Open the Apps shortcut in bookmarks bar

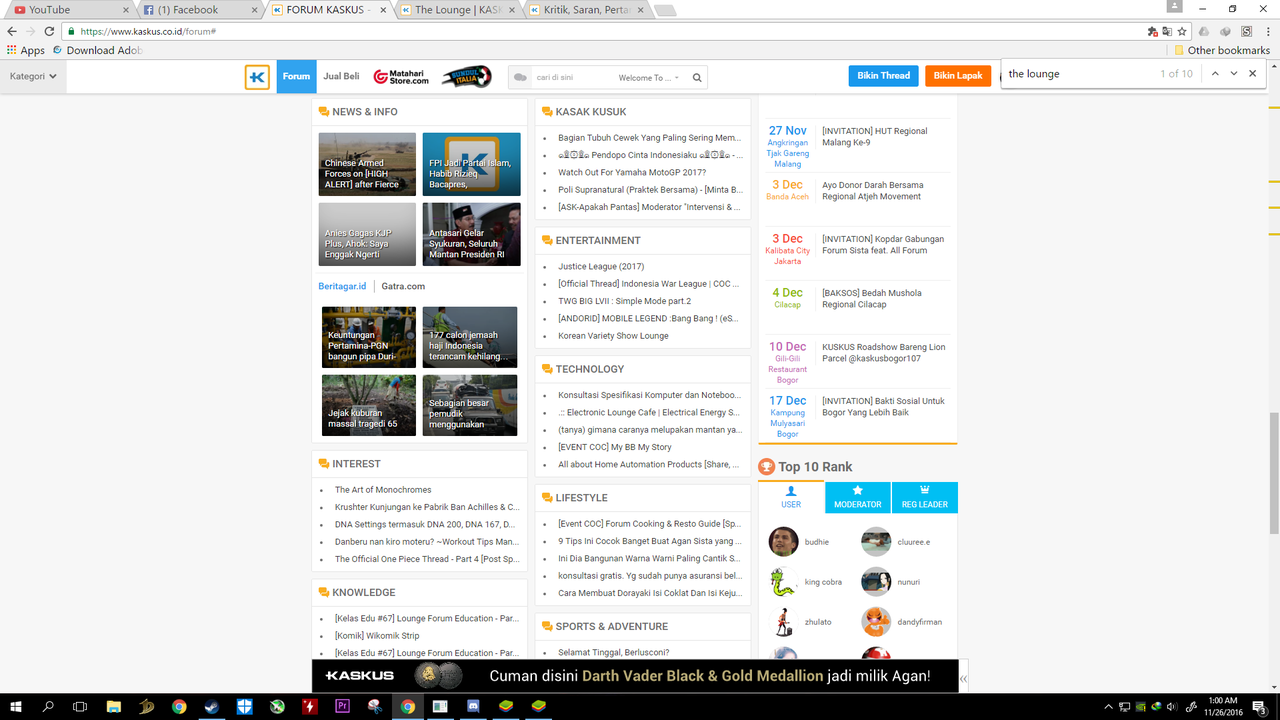(26, 50)
